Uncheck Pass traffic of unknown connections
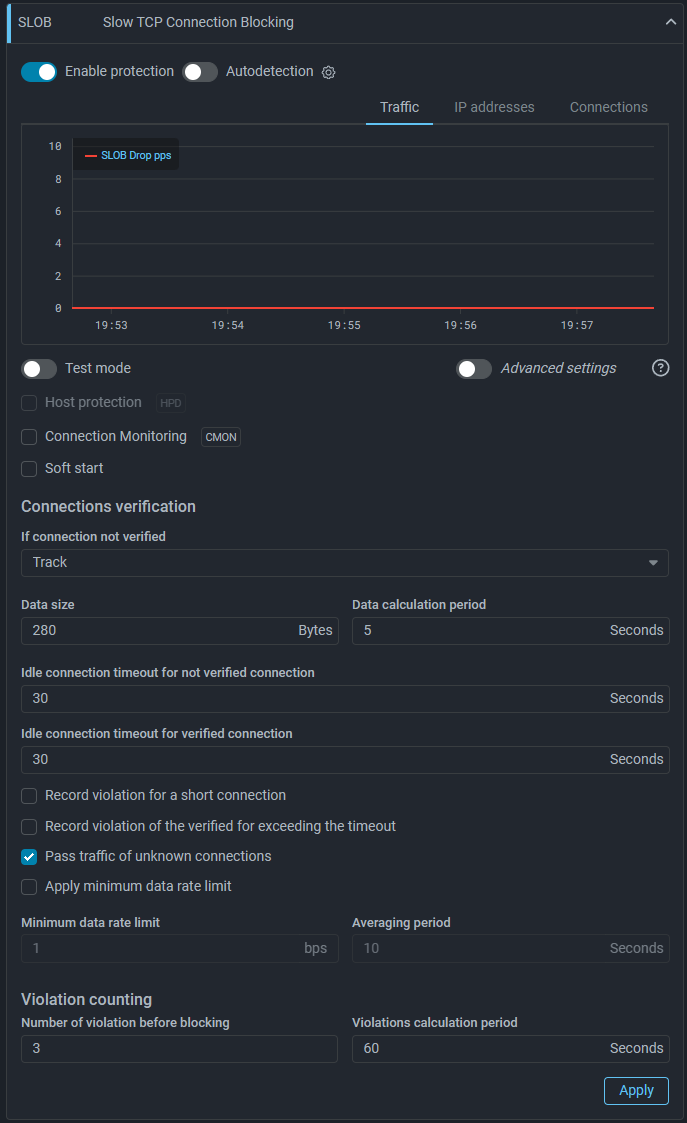Viewport: 687px width, 1123px height. point(29,857)
